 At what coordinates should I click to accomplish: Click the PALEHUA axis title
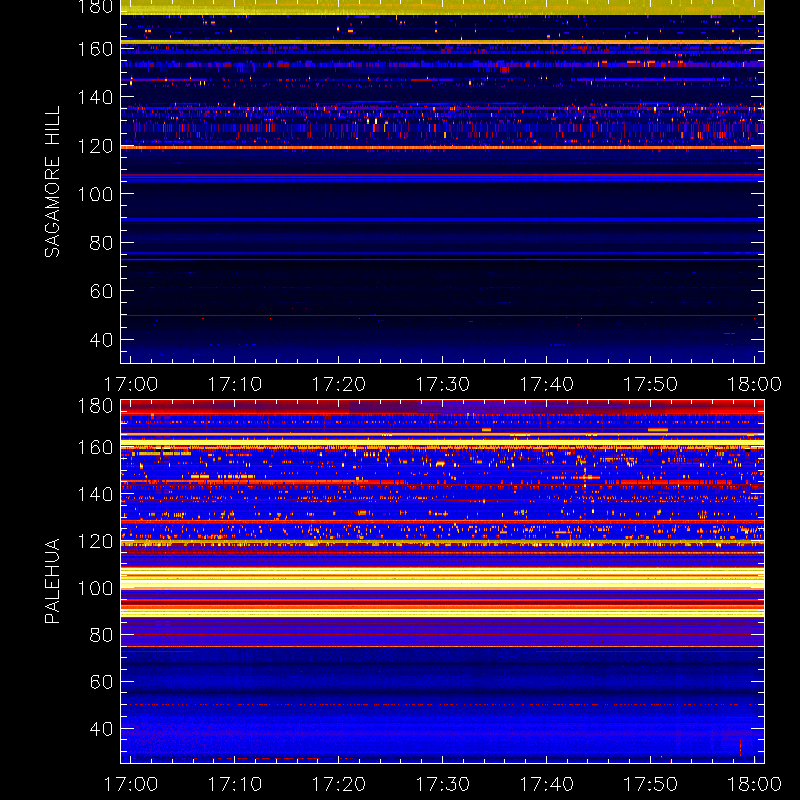52,581
